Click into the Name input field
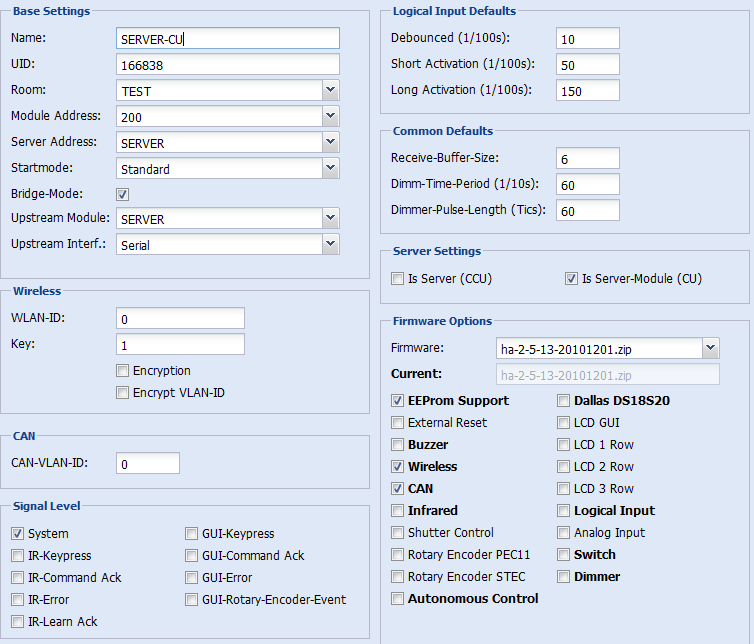This screenshot has width=754, height=644. [x=228, y=38]
